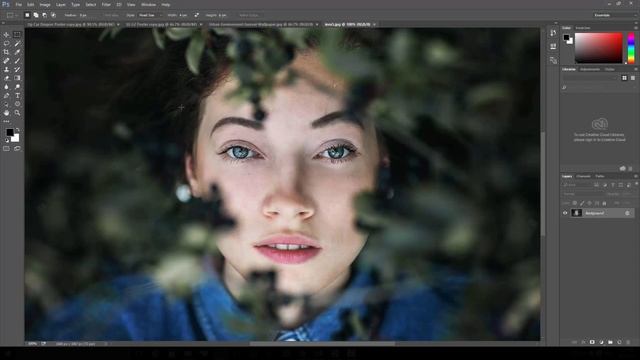Select the Move tool
Screen dimensions: 640x360
[x=6, y=35]
